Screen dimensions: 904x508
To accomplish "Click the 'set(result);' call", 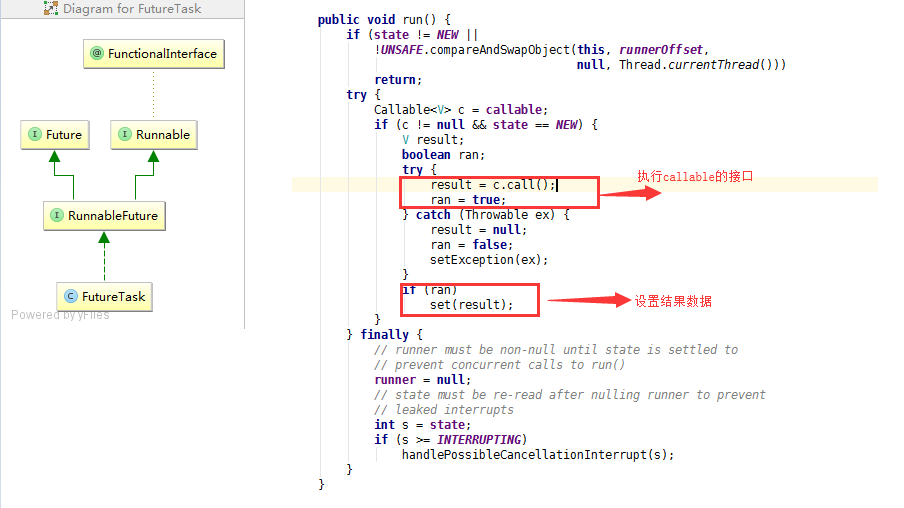I will tap(472, 304).
